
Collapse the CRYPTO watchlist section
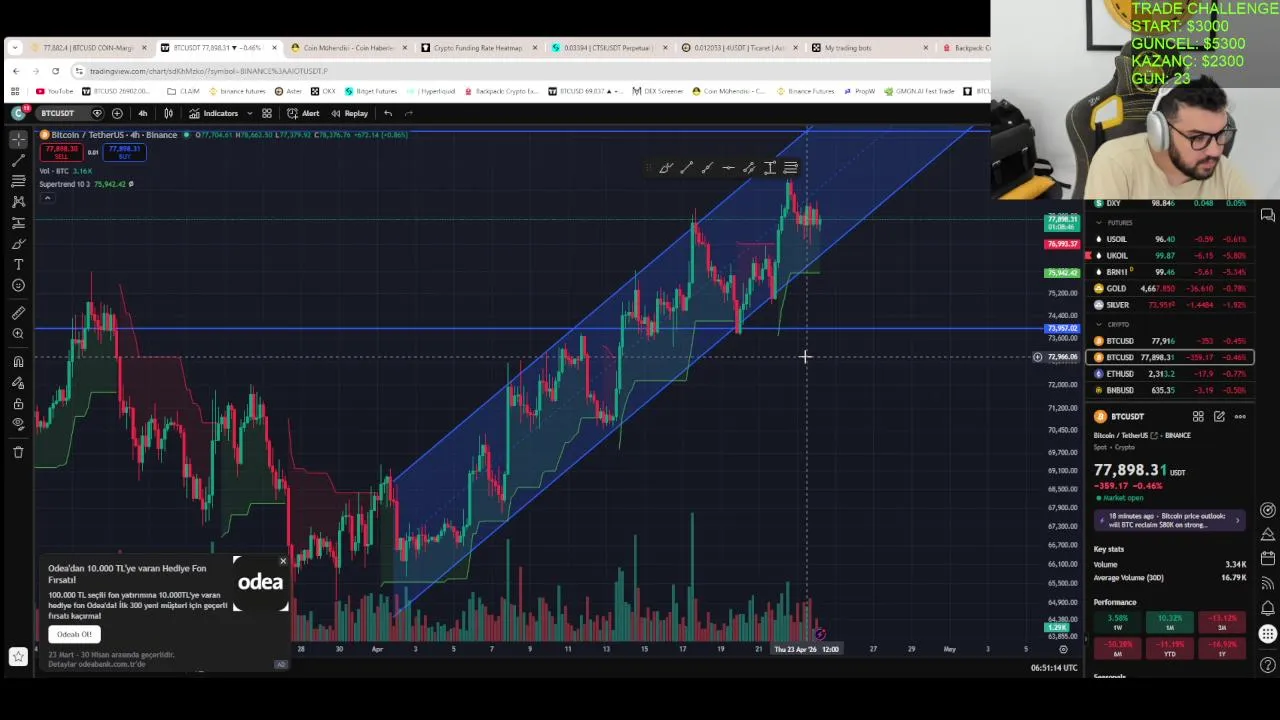[x=1099, y=324]
